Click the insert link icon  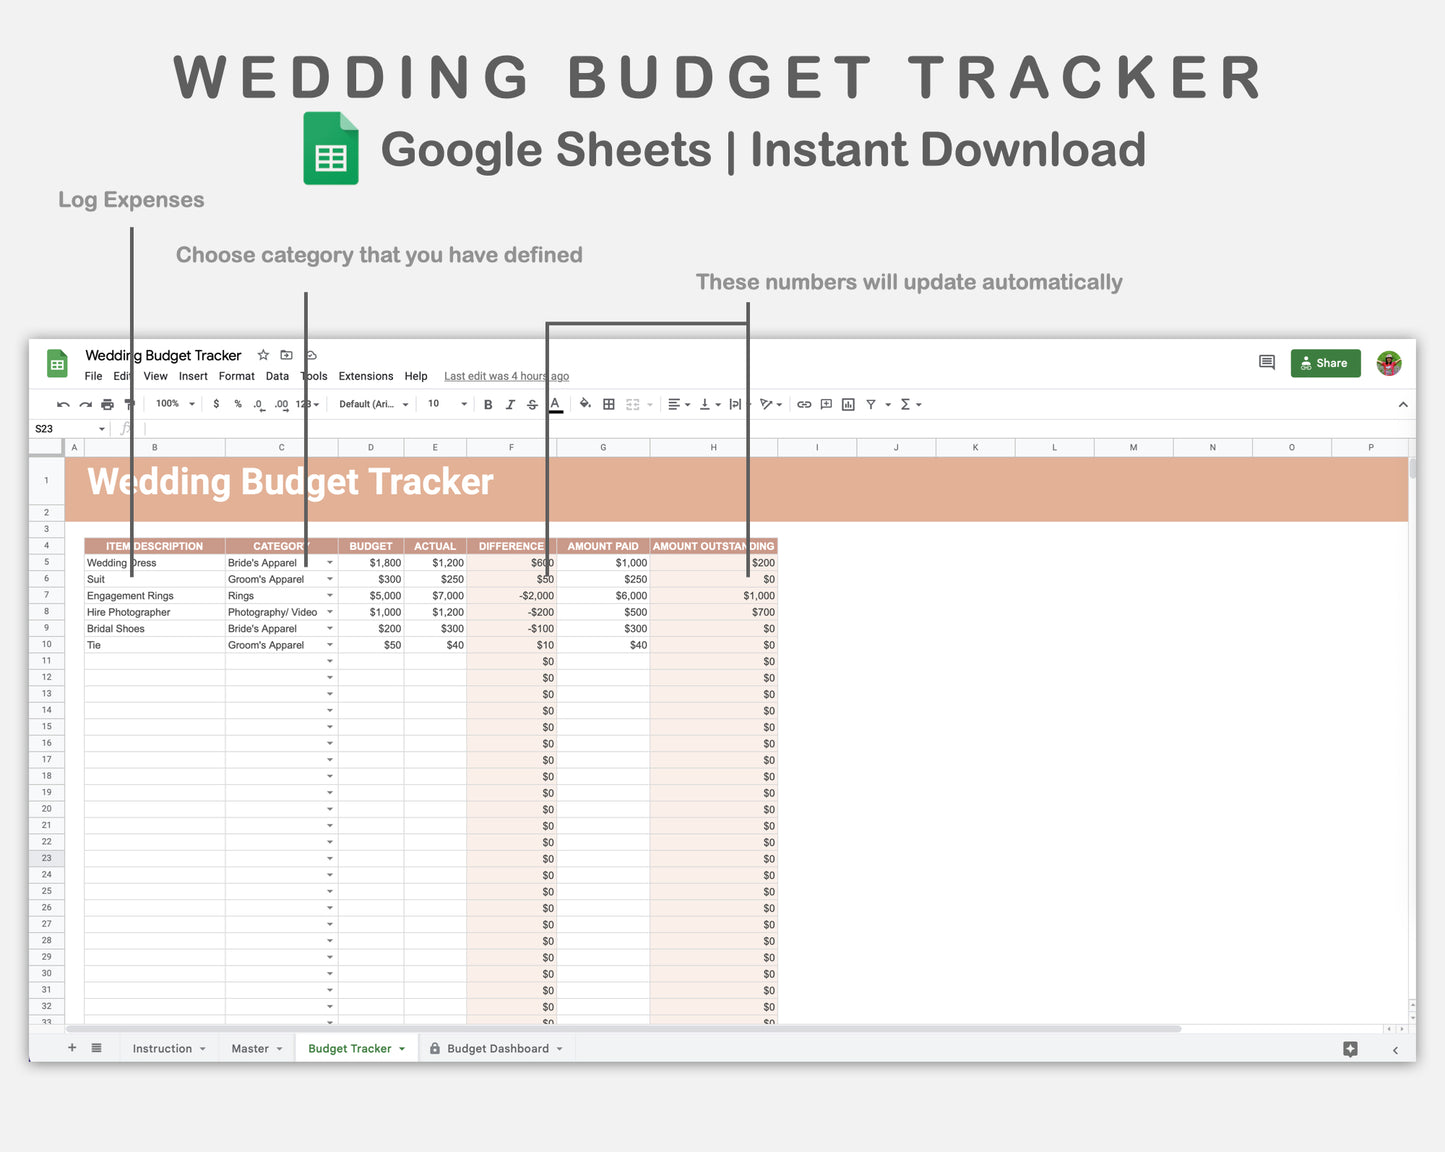pyautogui.click(x=804, y=404)
